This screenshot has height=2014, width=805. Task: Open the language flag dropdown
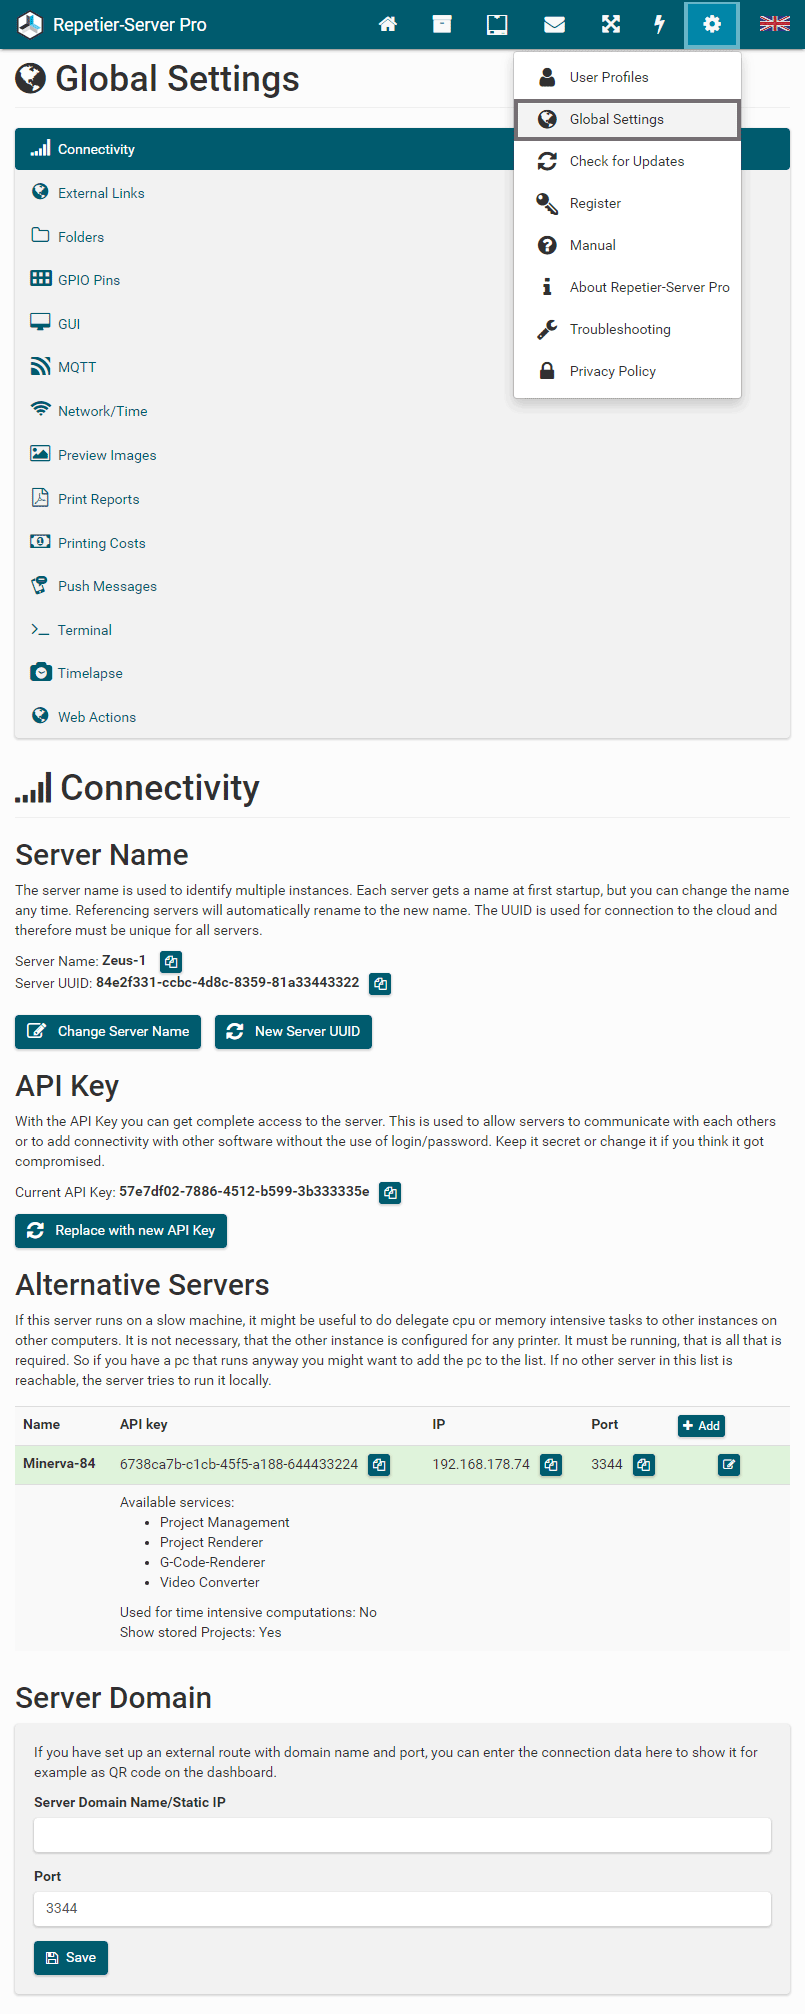tap(774, 24)
